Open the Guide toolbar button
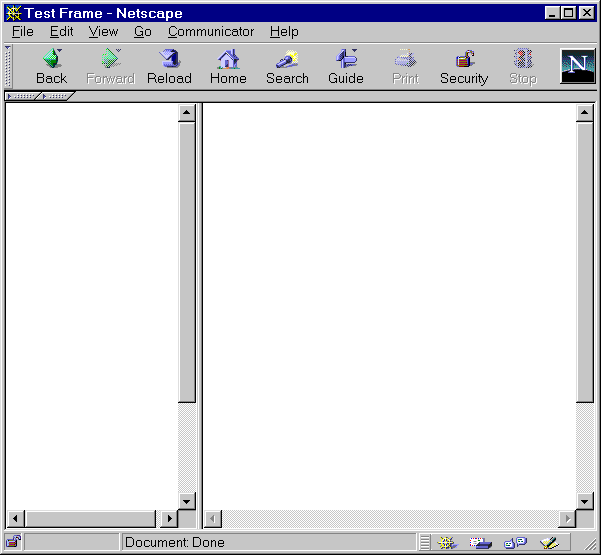Screen dimensions: 601x555 point(346,67)
